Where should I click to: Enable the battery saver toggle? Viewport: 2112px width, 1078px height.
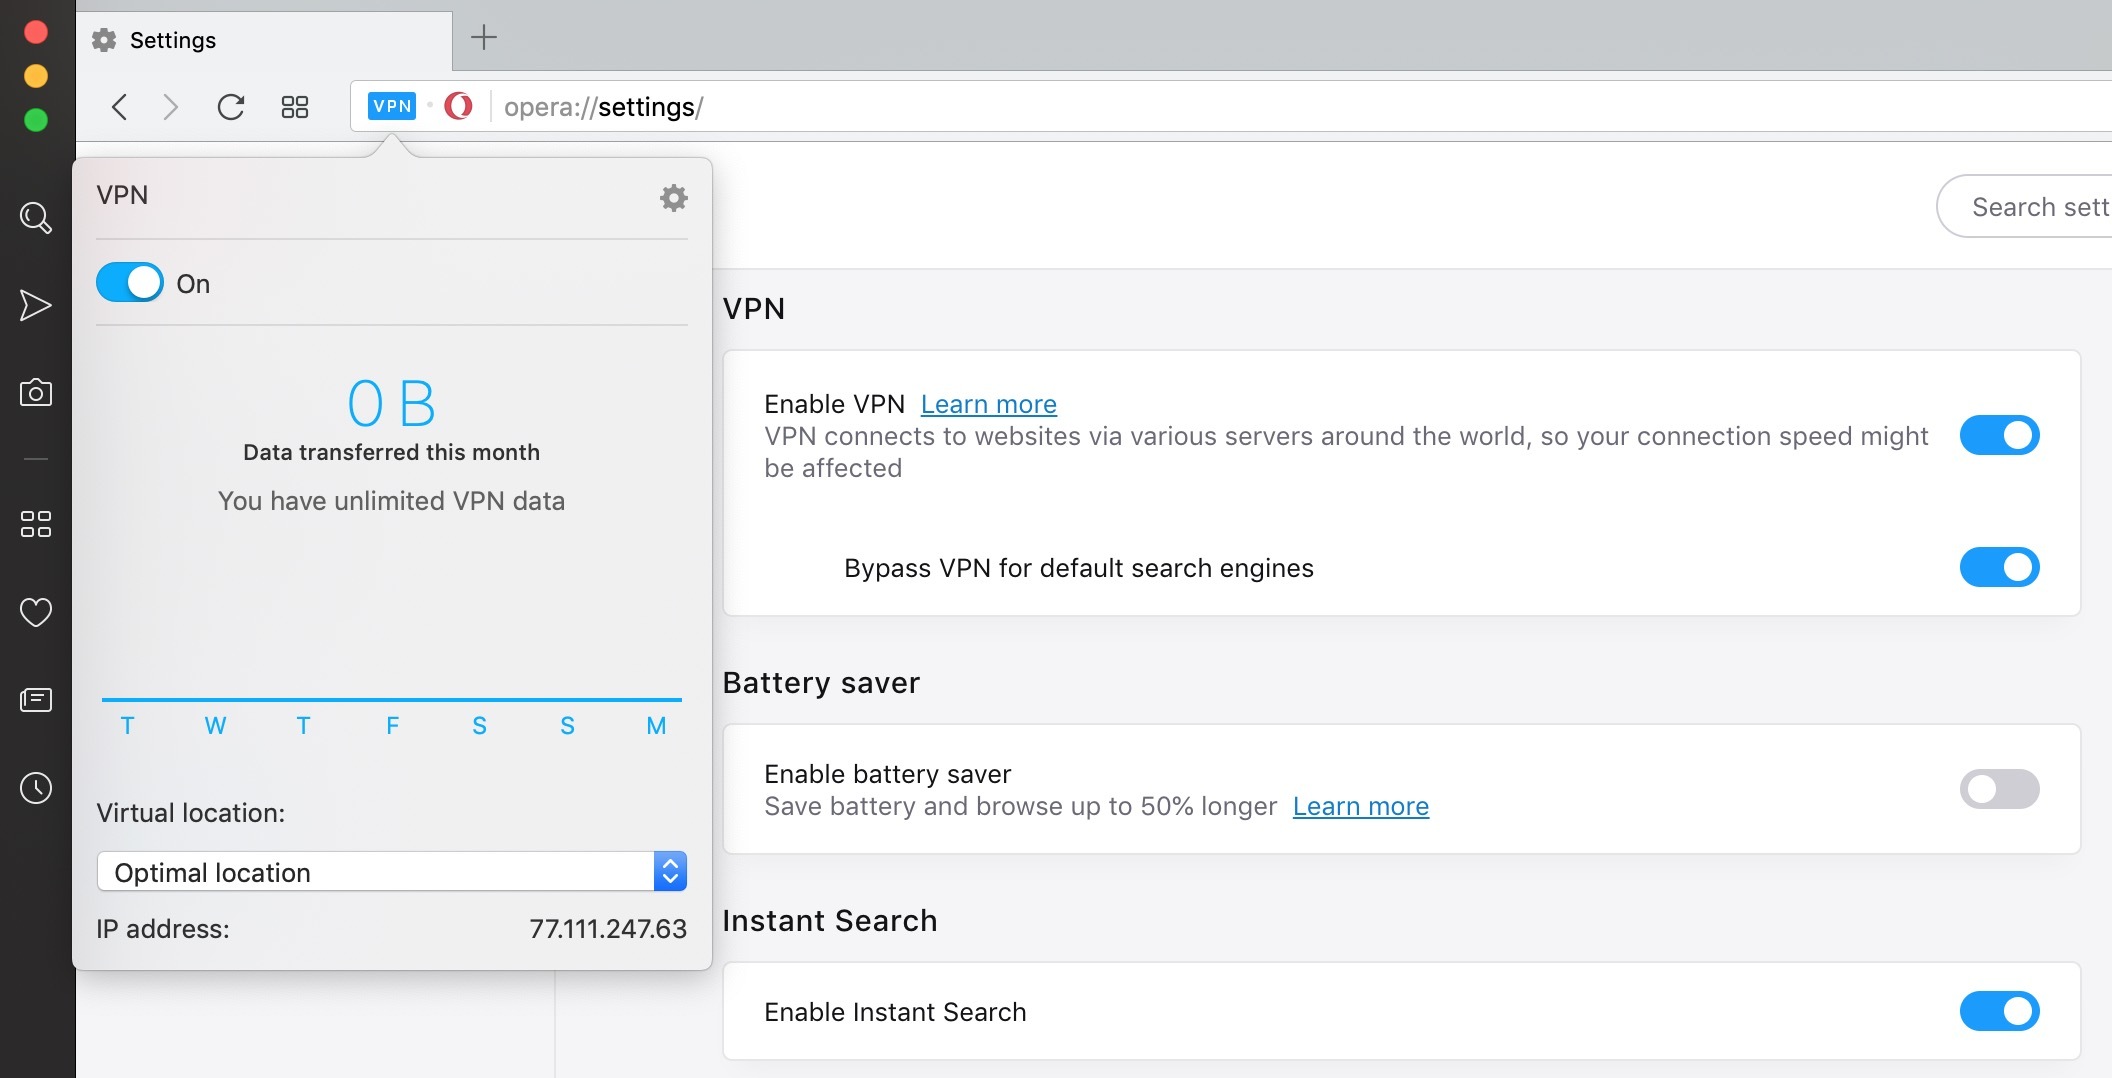coord(1999,790)
